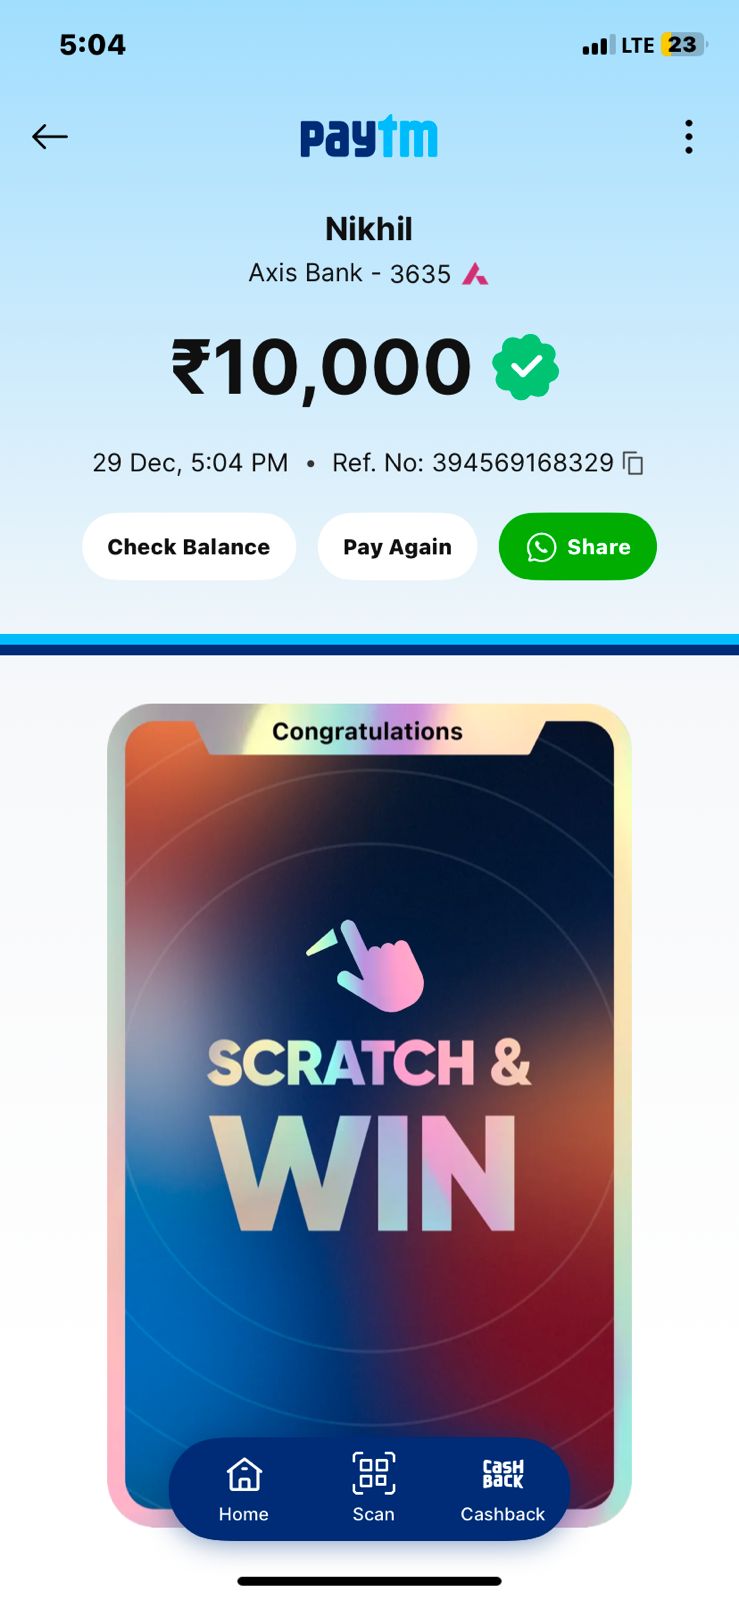This screenshot has width=739, height=1600.
Task: Tap the ₹10,000 amount
Action: pyautogui.click(x=321, y=367)
